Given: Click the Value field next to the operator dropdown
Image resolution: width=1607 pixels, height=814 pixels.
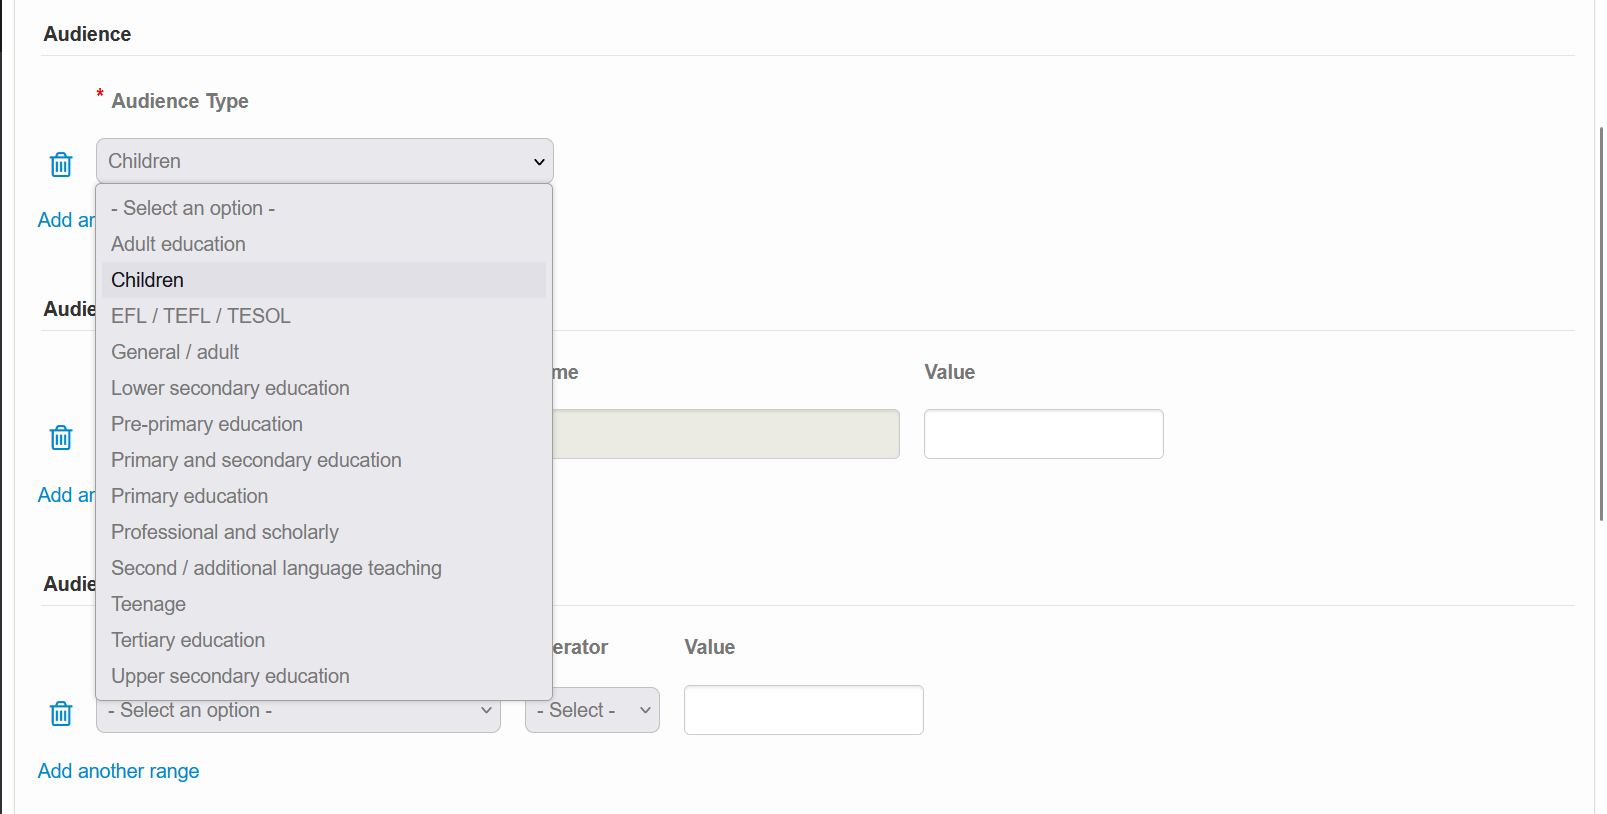Looking at the screenshot, I should tap(803, 710).
